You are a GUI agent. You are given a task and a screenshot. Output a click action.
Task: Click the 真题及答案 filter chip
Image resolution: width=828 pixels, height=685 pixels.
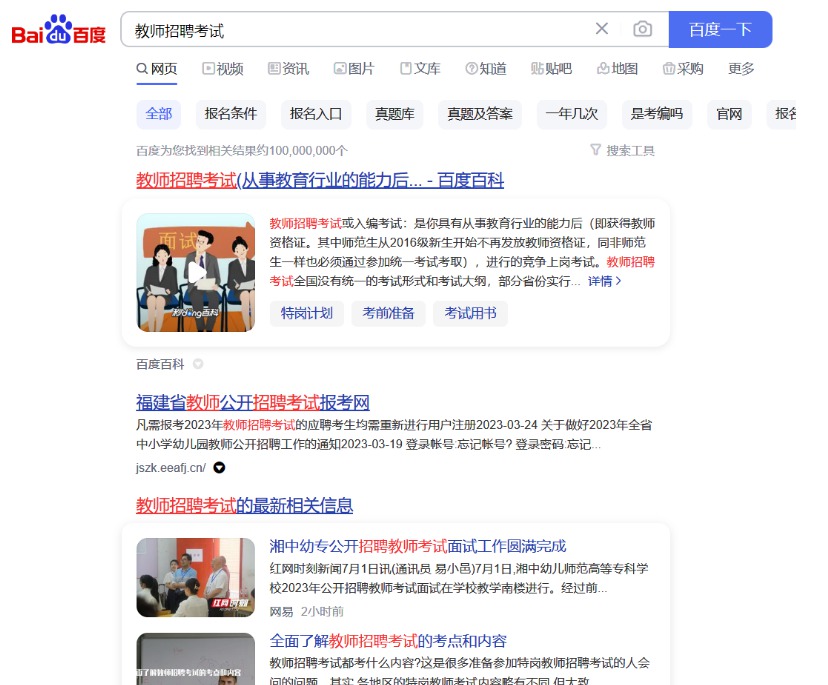coord(479,114)
